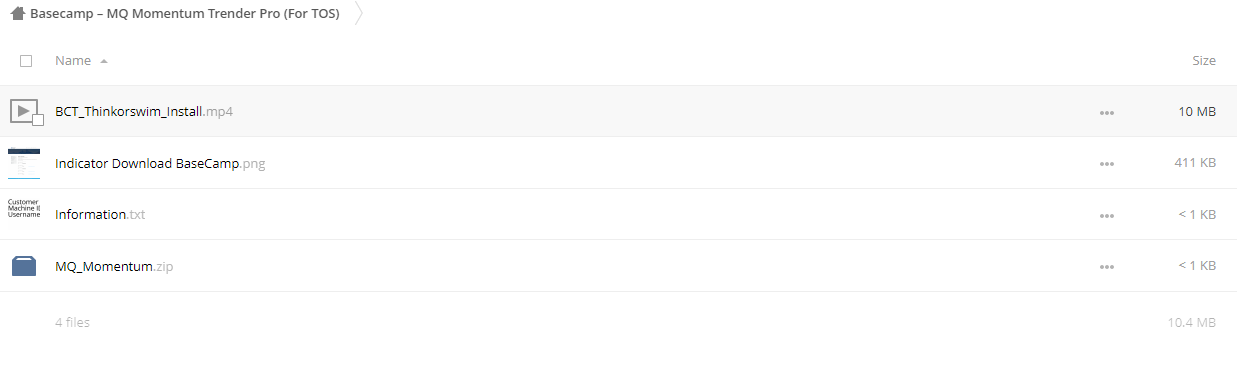1237x376 pixels.
Task: Open the Basecamp MQ Momentum Trender Pro breadcrumb
Action: [x=184, y=14]
